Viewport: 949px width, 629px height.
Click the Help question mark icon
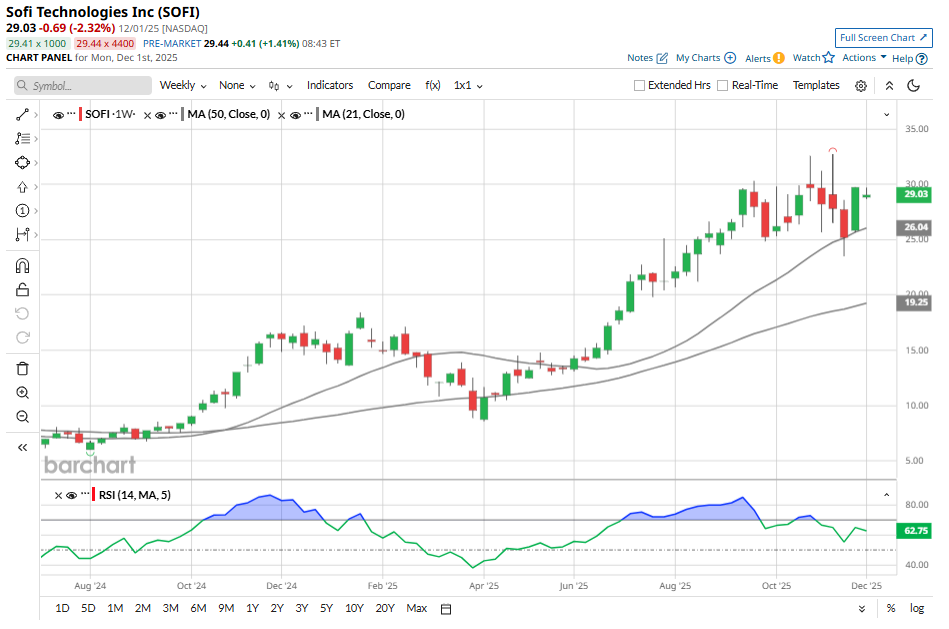pyautogui.click(x=922, y=59)
